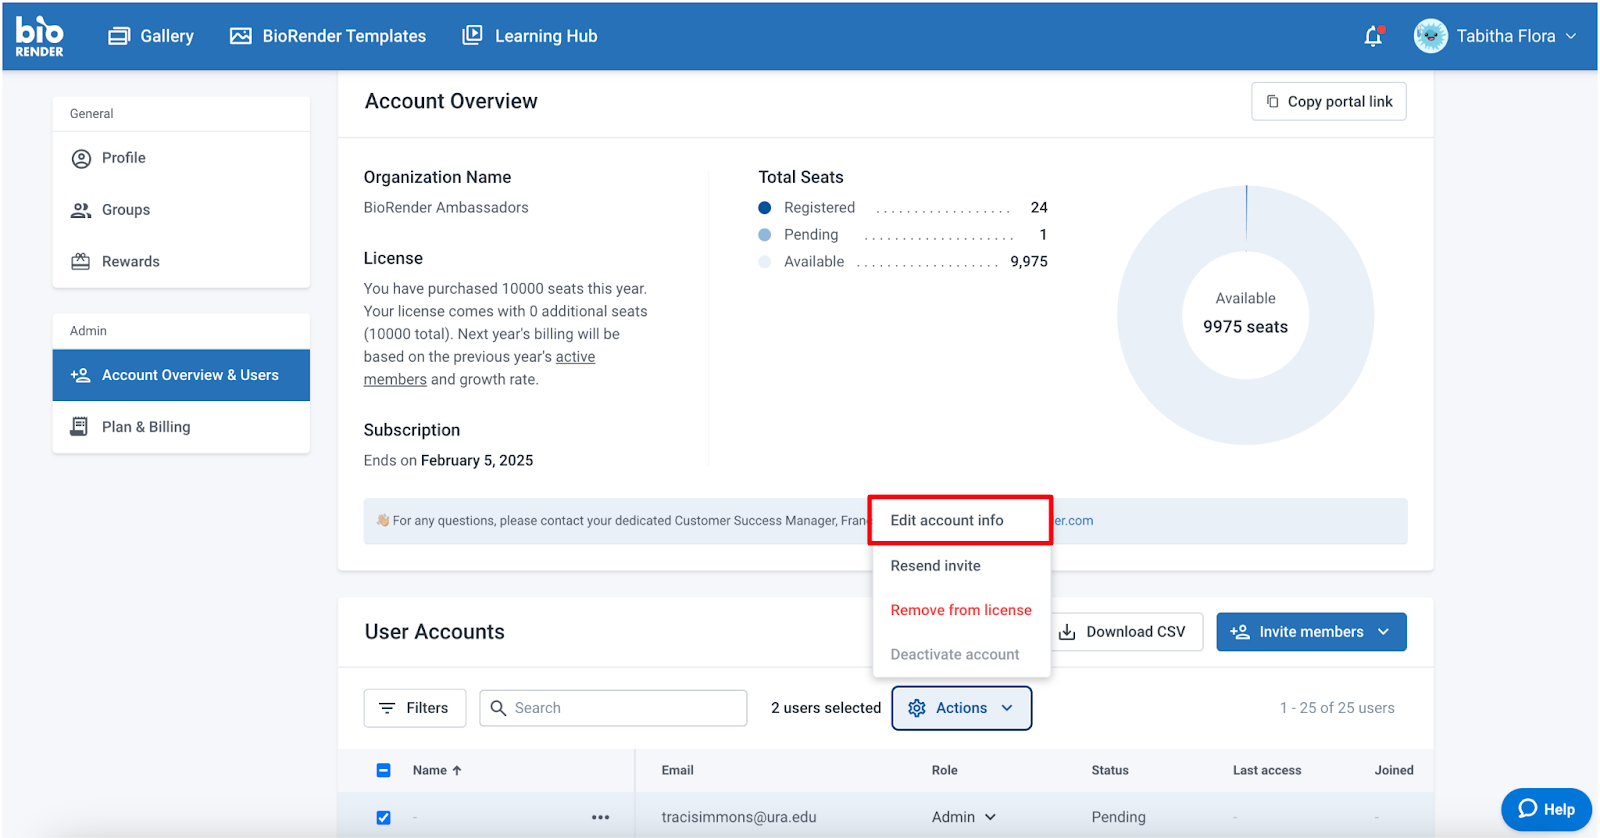
Task: Click the Available legend dot
Action: click(765, 262)
